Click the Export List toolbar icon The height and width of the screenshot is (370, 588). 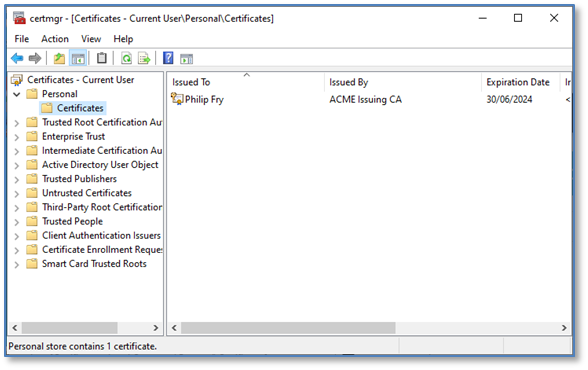pyautogui.click(x=144, y=58)
